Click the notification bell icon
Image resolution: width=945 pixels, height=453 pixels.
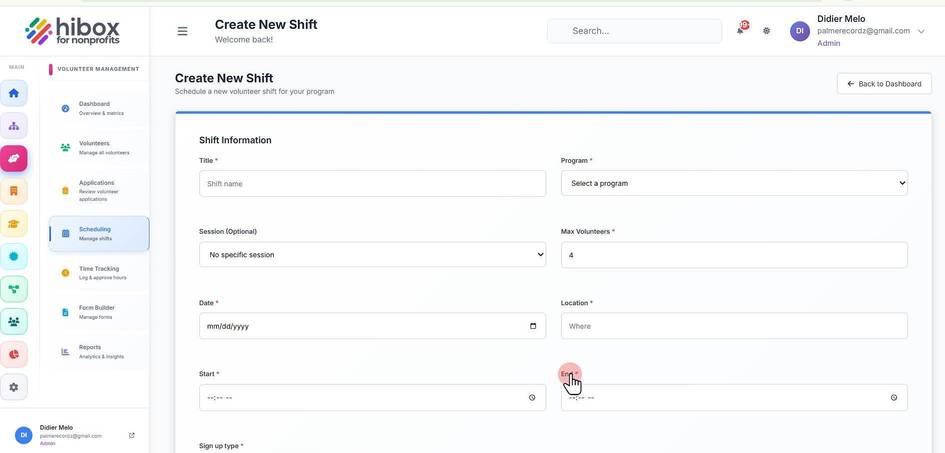(741, 30)
